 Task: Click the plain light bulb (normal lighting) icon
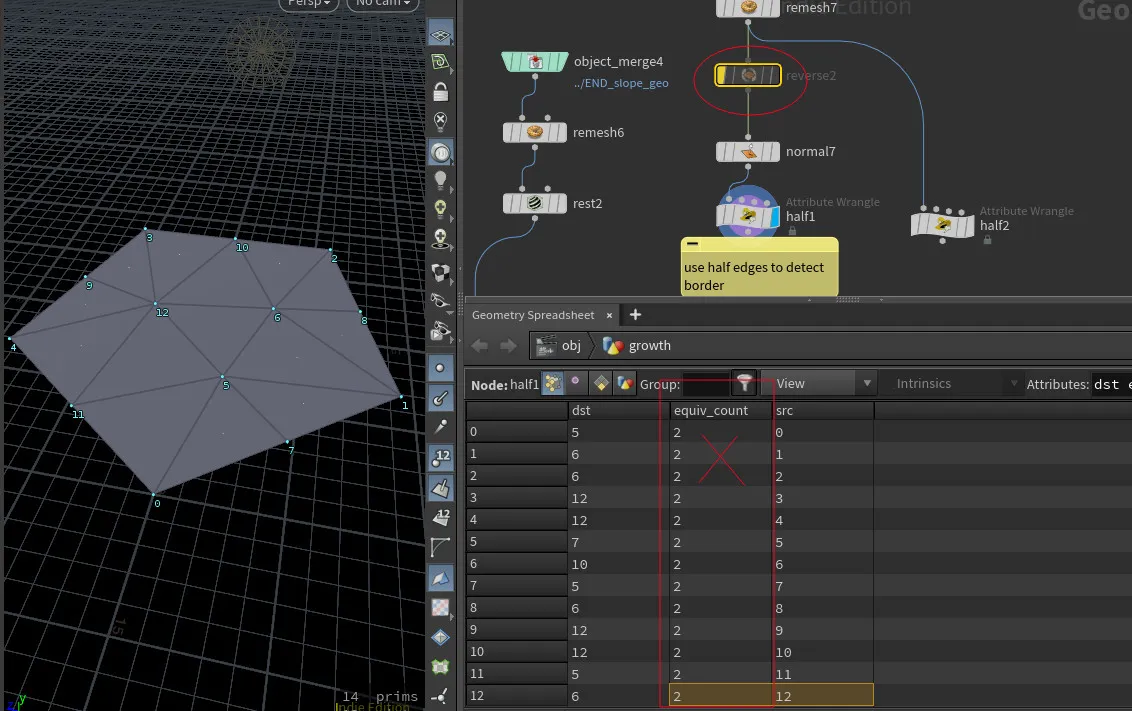pyautogui.click(x=440, y=180)
